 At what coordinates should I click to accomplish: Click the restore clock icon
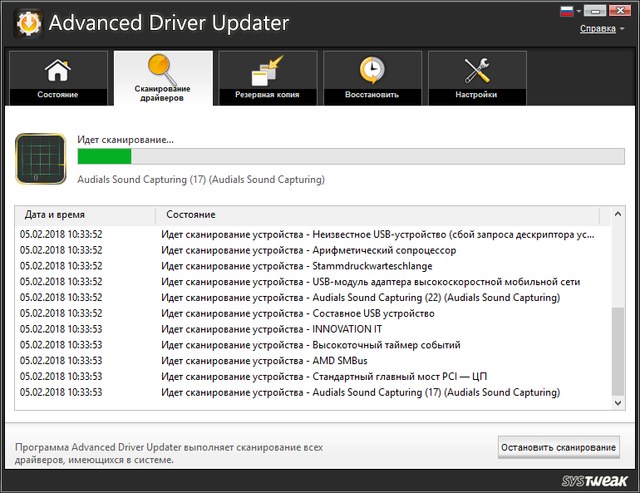[x=372, y=70]
